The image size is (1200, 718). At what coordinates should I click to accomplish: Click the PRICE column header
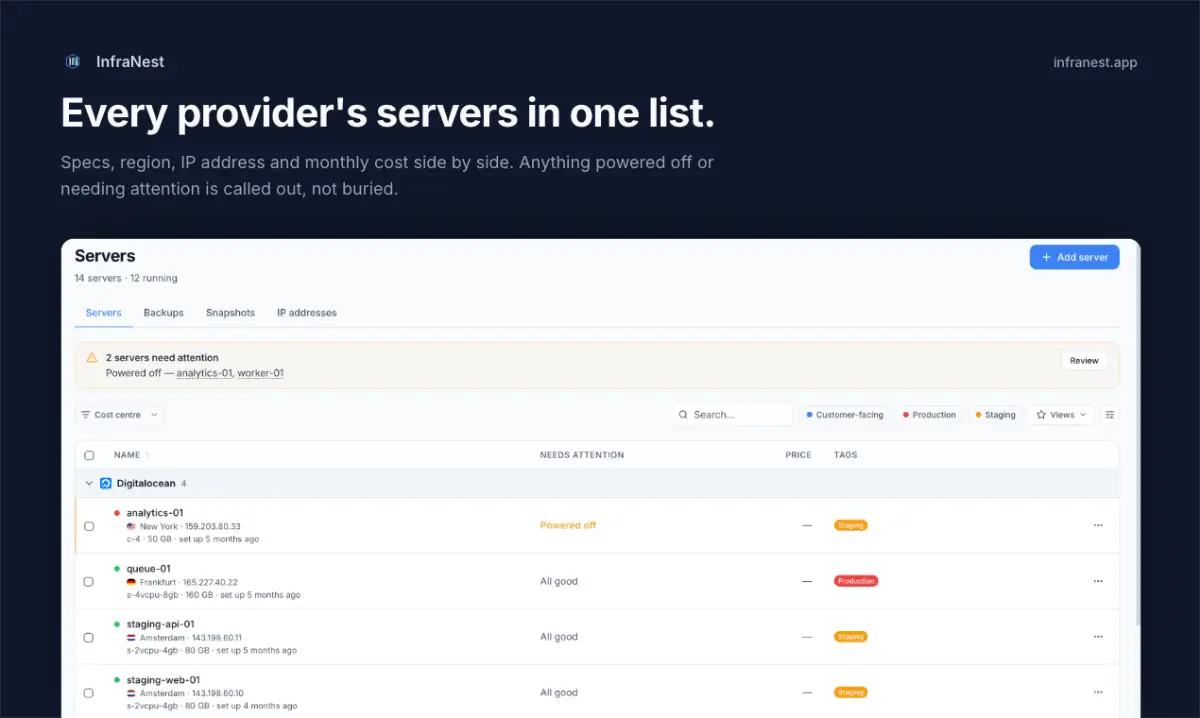798,455
